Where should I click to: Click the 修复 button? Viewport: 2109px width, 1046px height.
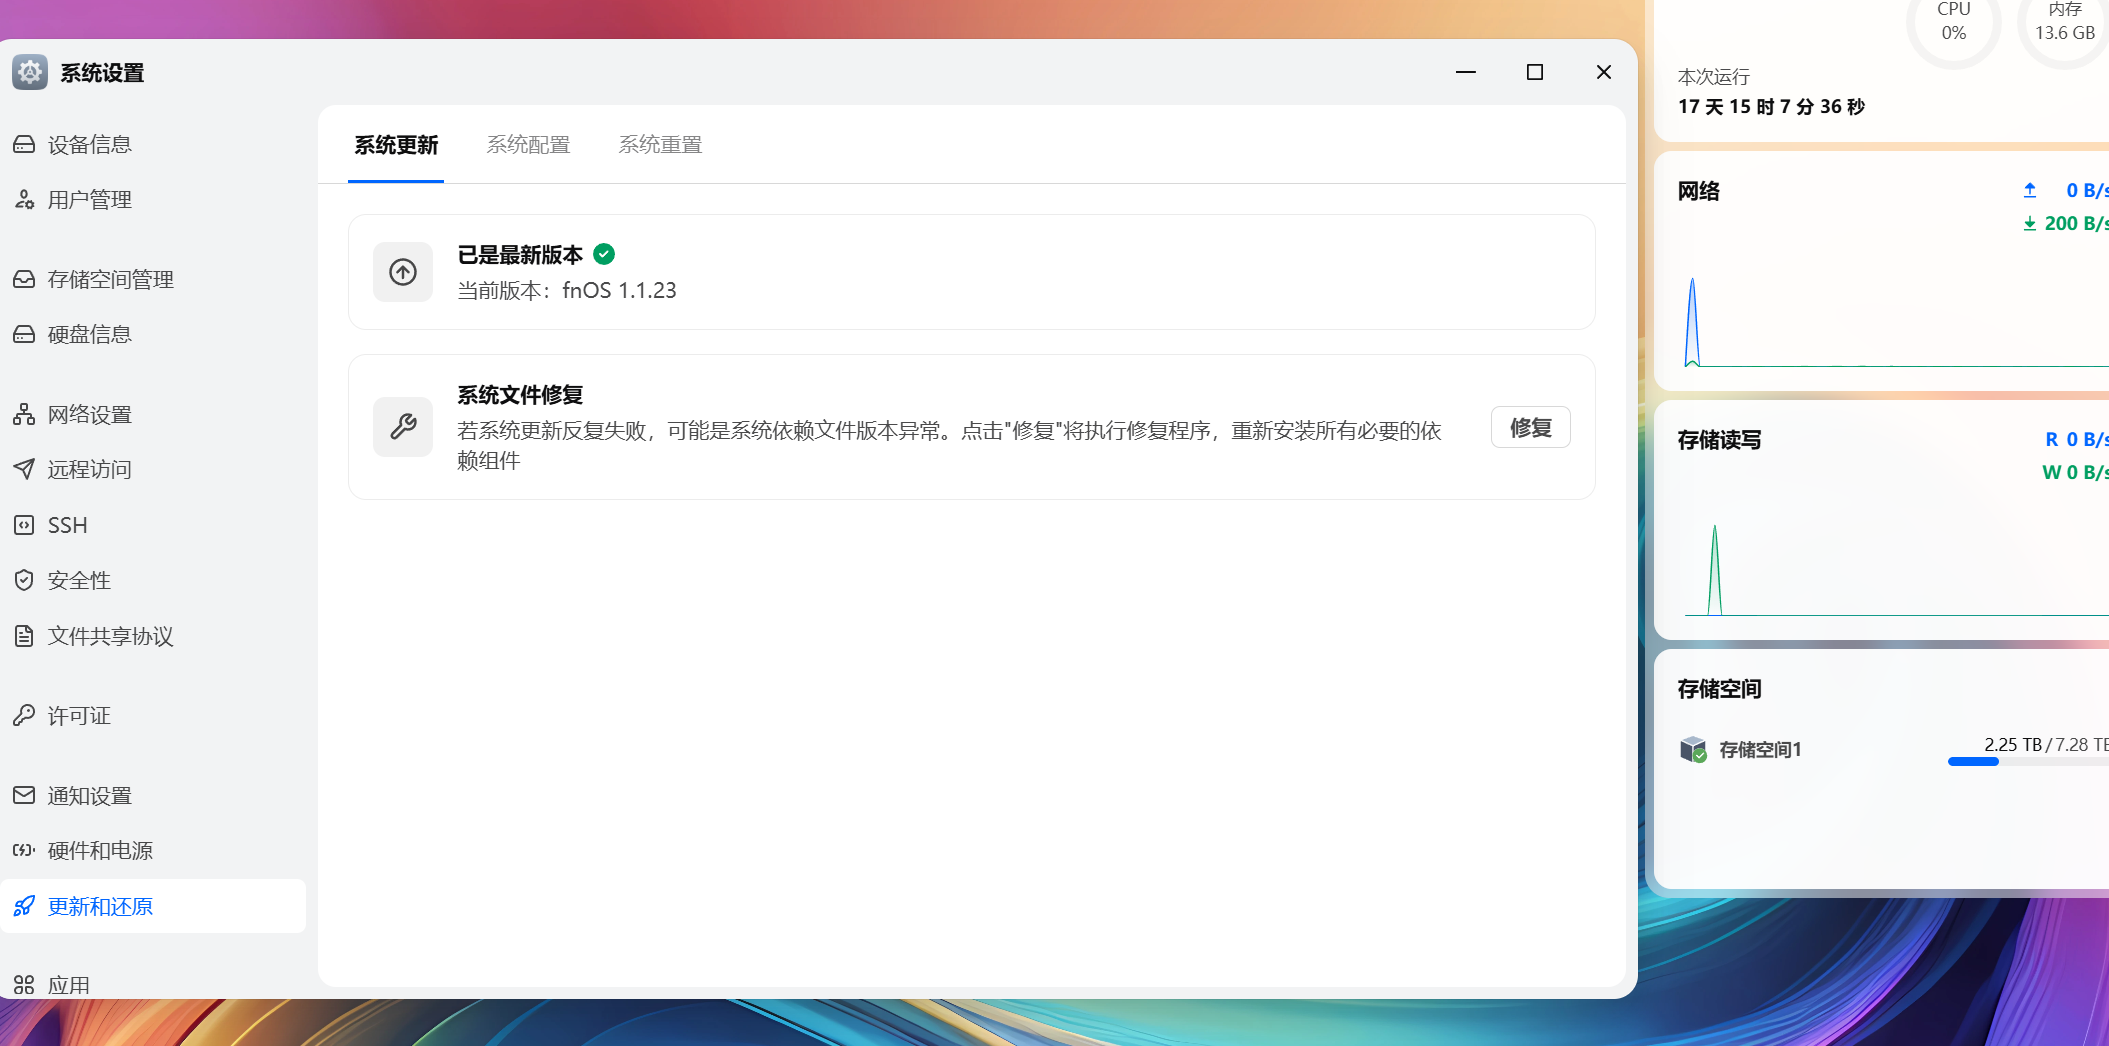click(1530, 427)
